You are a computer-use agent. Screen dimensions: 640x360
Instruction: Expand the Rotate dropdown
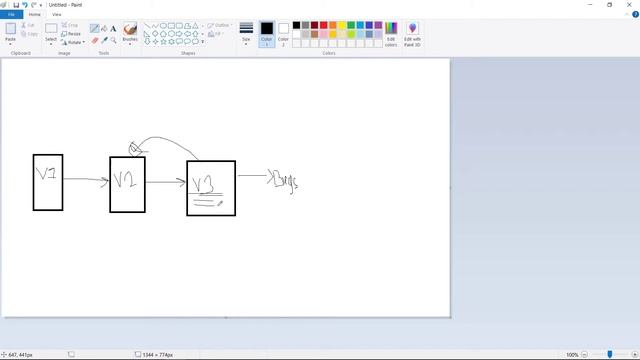84,42
